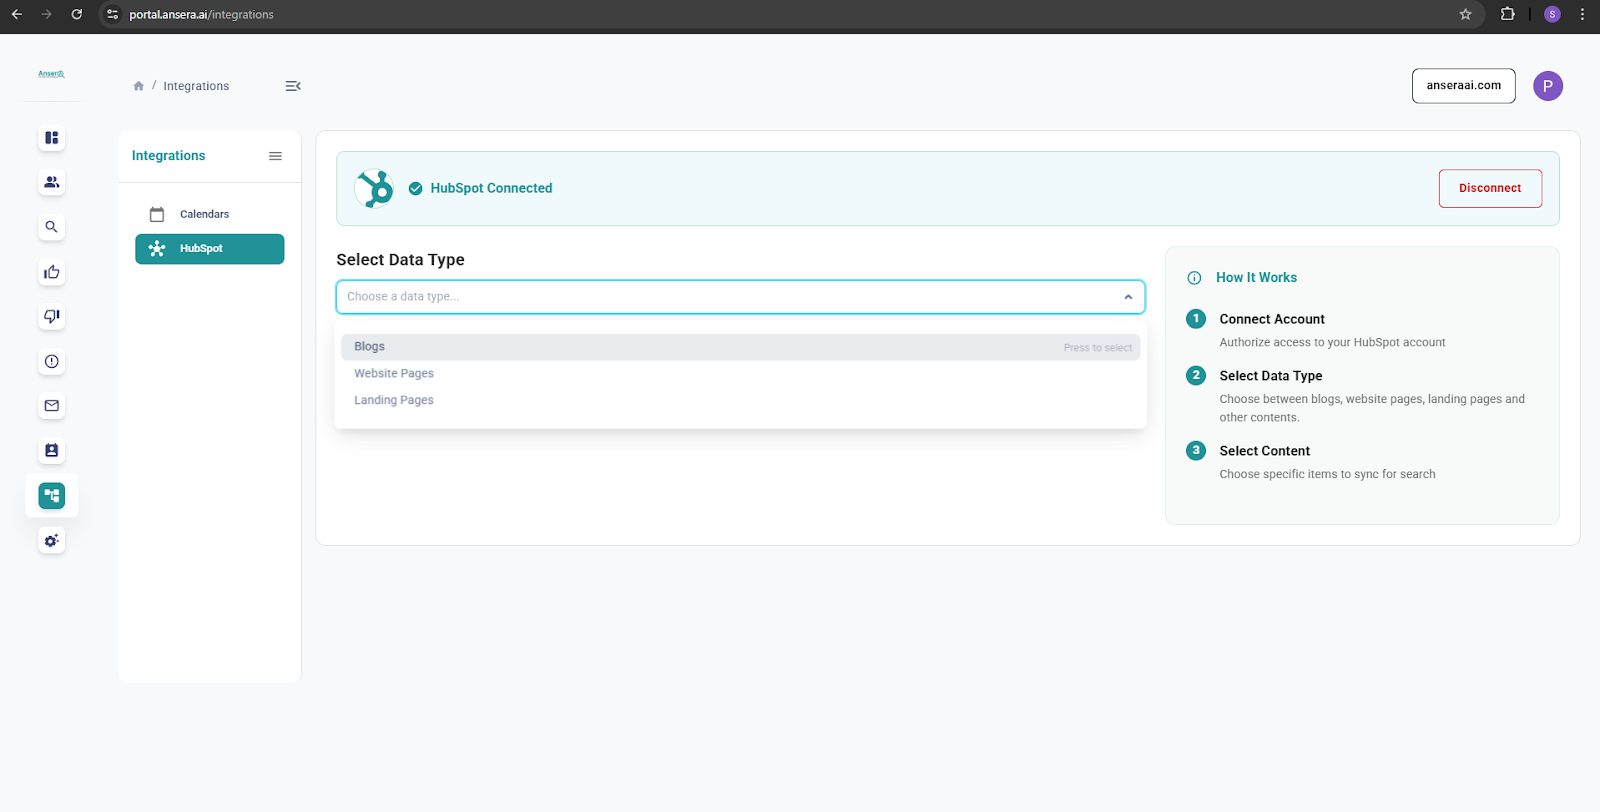View site information icon in address bar
This screenshot has width=1600, height=812.
click(x=112, y=14)
